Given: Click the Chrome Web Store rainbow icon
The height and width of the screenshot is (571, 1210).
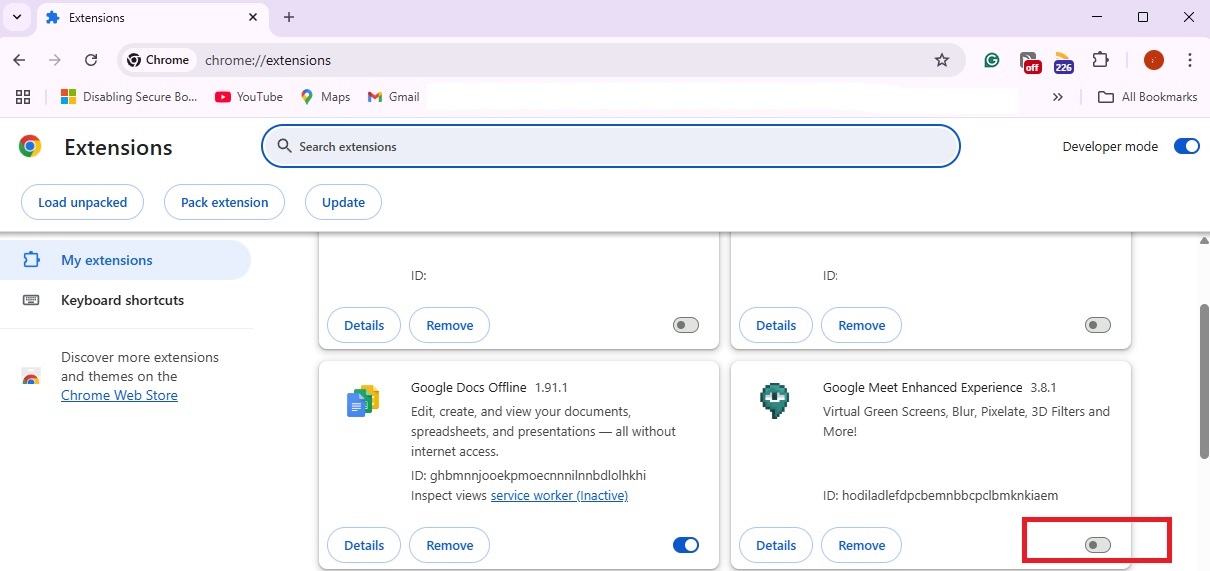Looking at the screenshot, I should tap(31, 377).
